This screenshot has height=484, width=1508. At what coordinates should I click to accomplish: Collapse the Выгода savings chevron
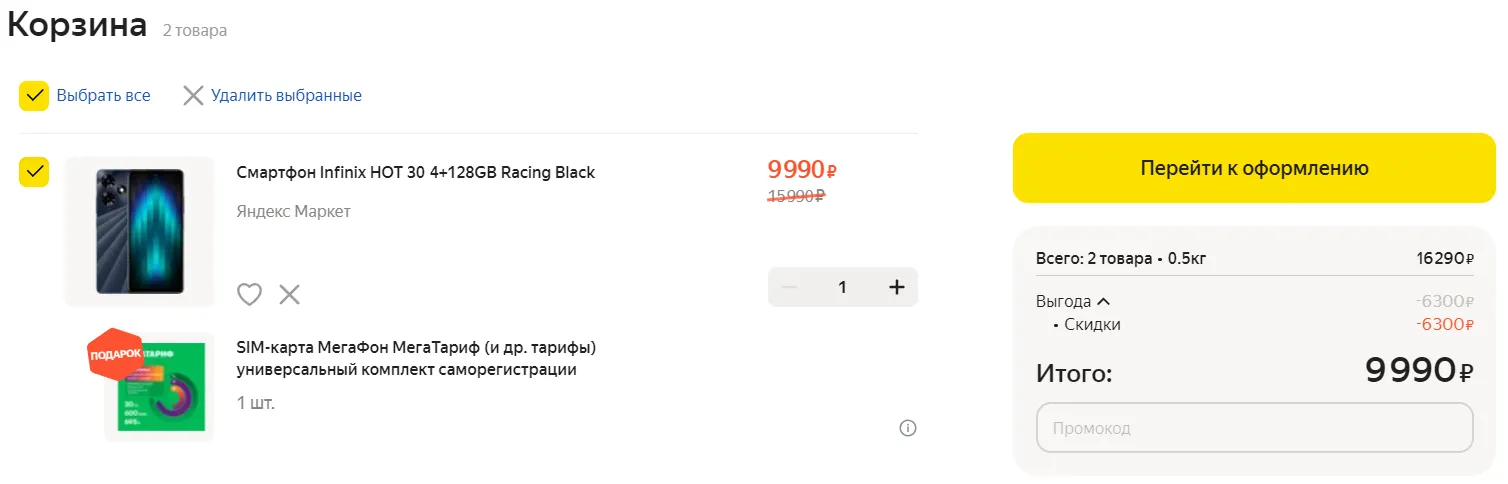point(1104,301)
